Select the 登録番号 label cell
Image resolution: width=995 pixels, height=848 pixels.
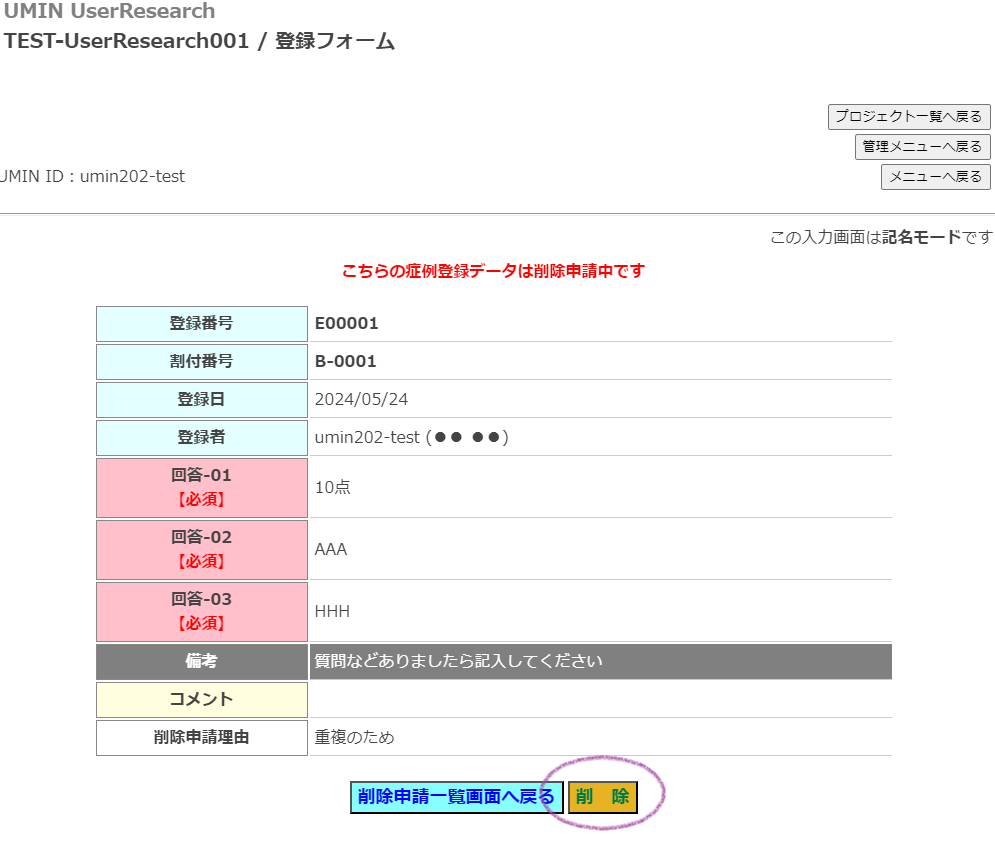tap(201, 324)
